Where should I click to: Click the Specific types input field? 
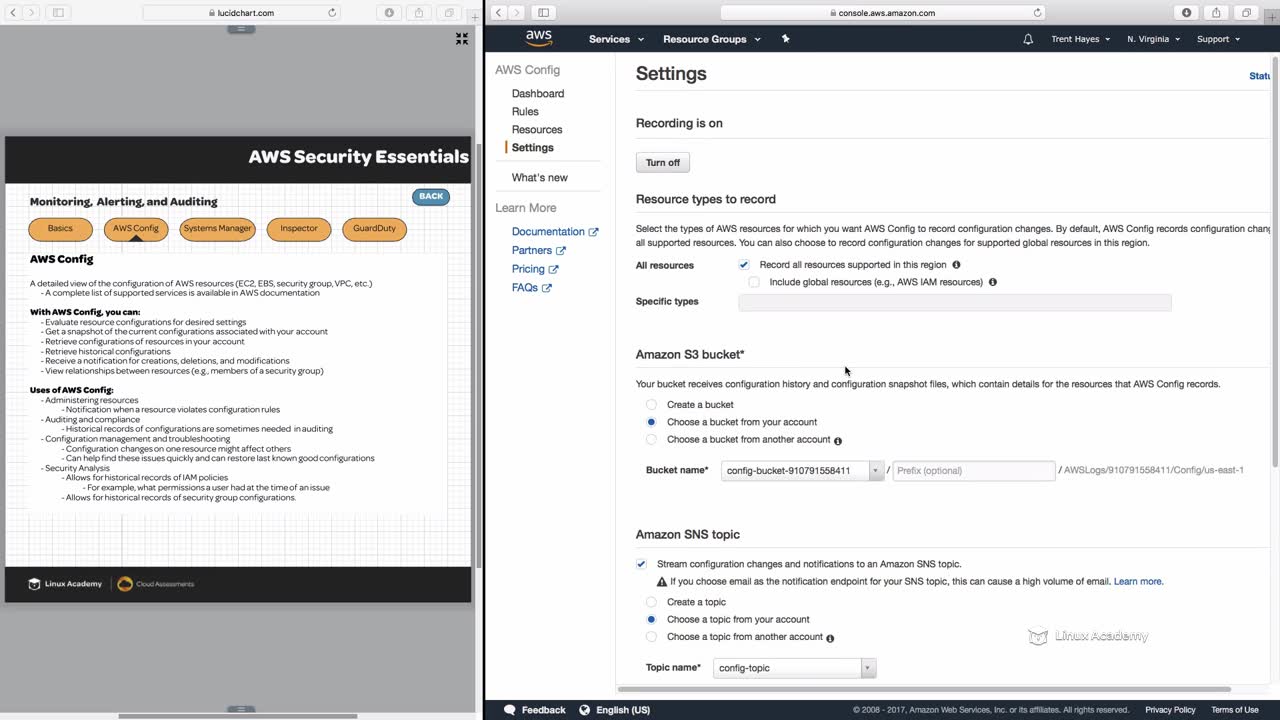tap(955, 302)
